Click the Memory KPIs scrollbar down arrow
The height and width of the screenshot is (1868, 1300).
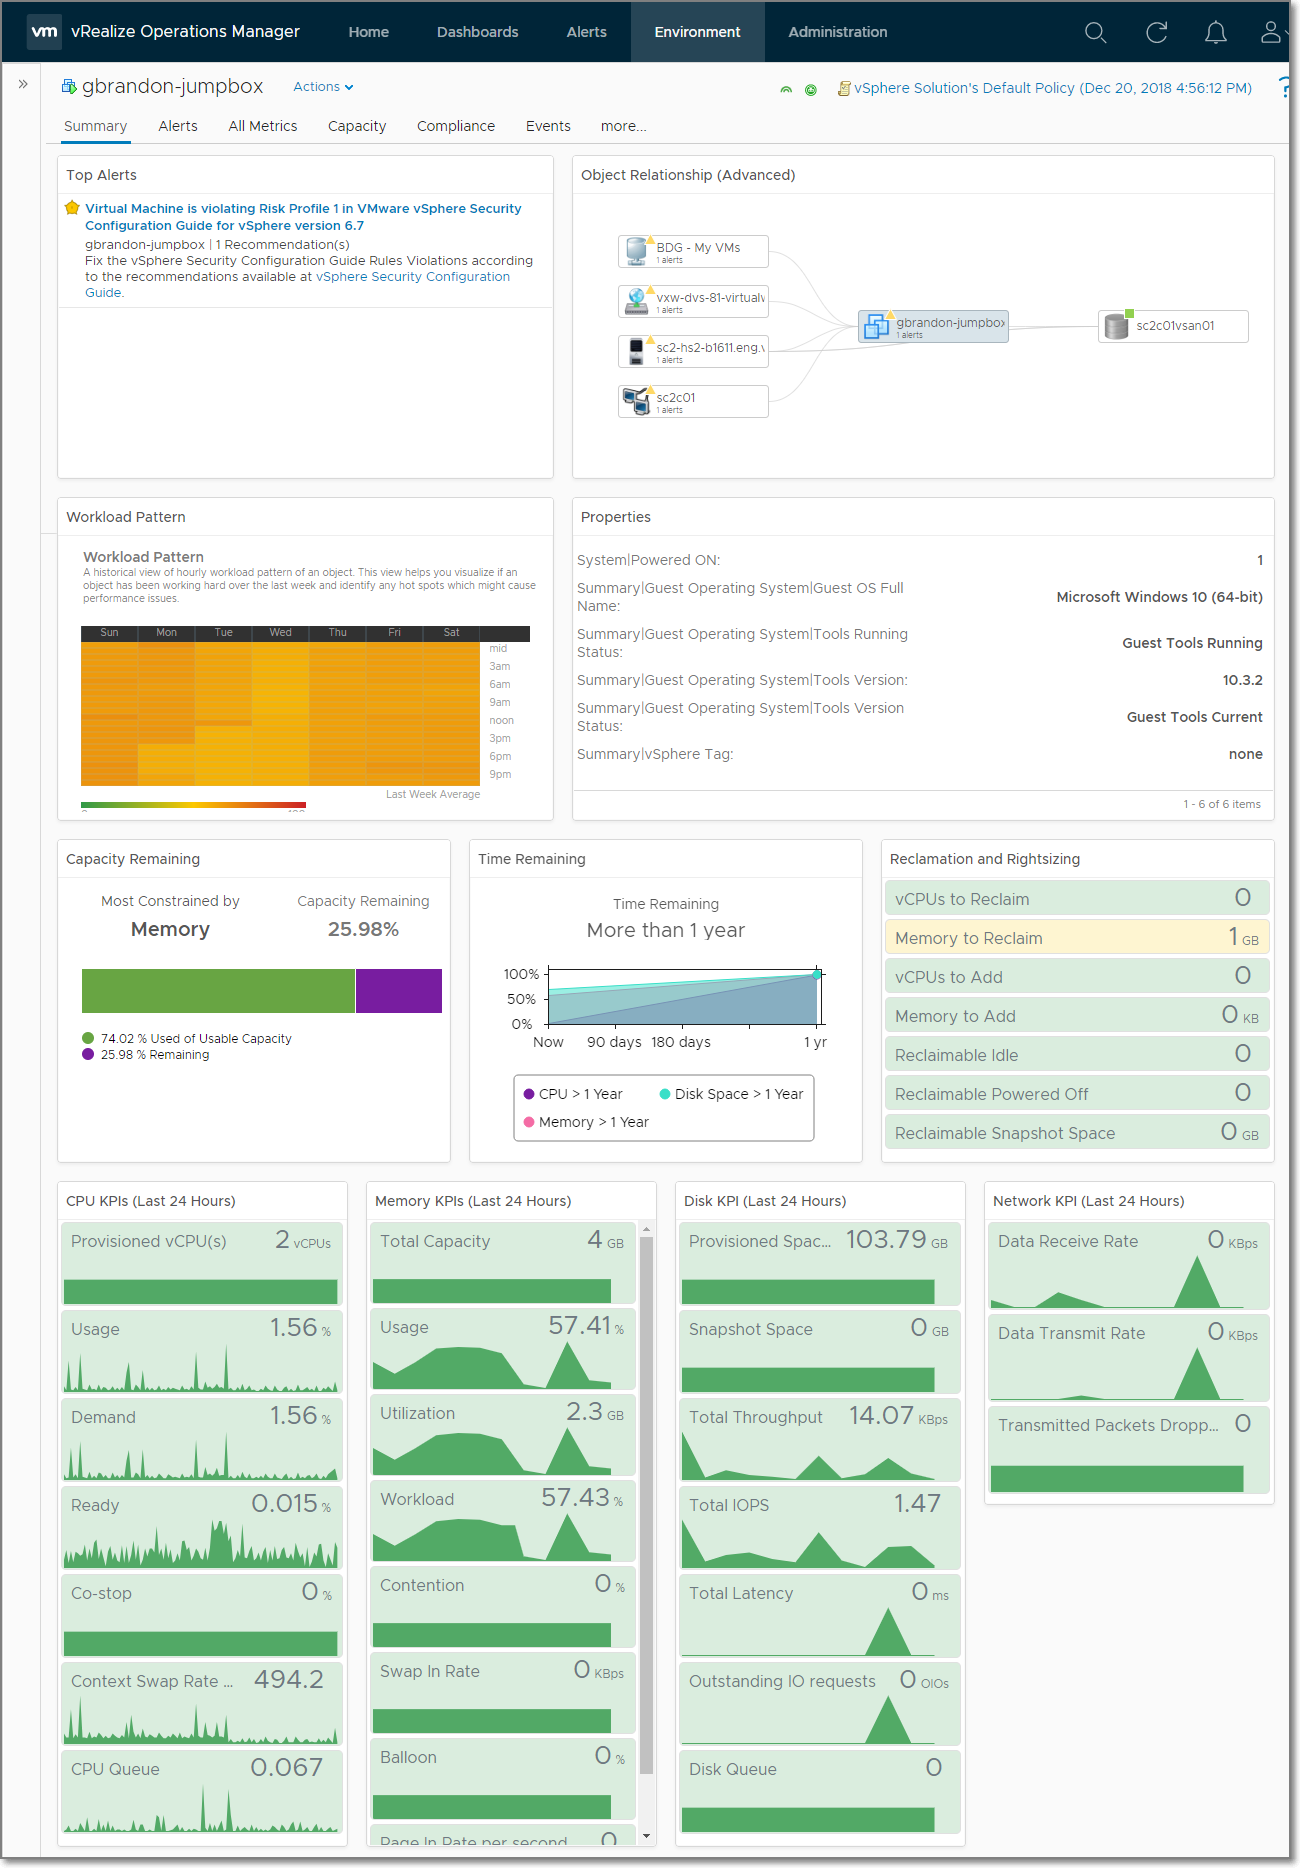point(646,1836)
